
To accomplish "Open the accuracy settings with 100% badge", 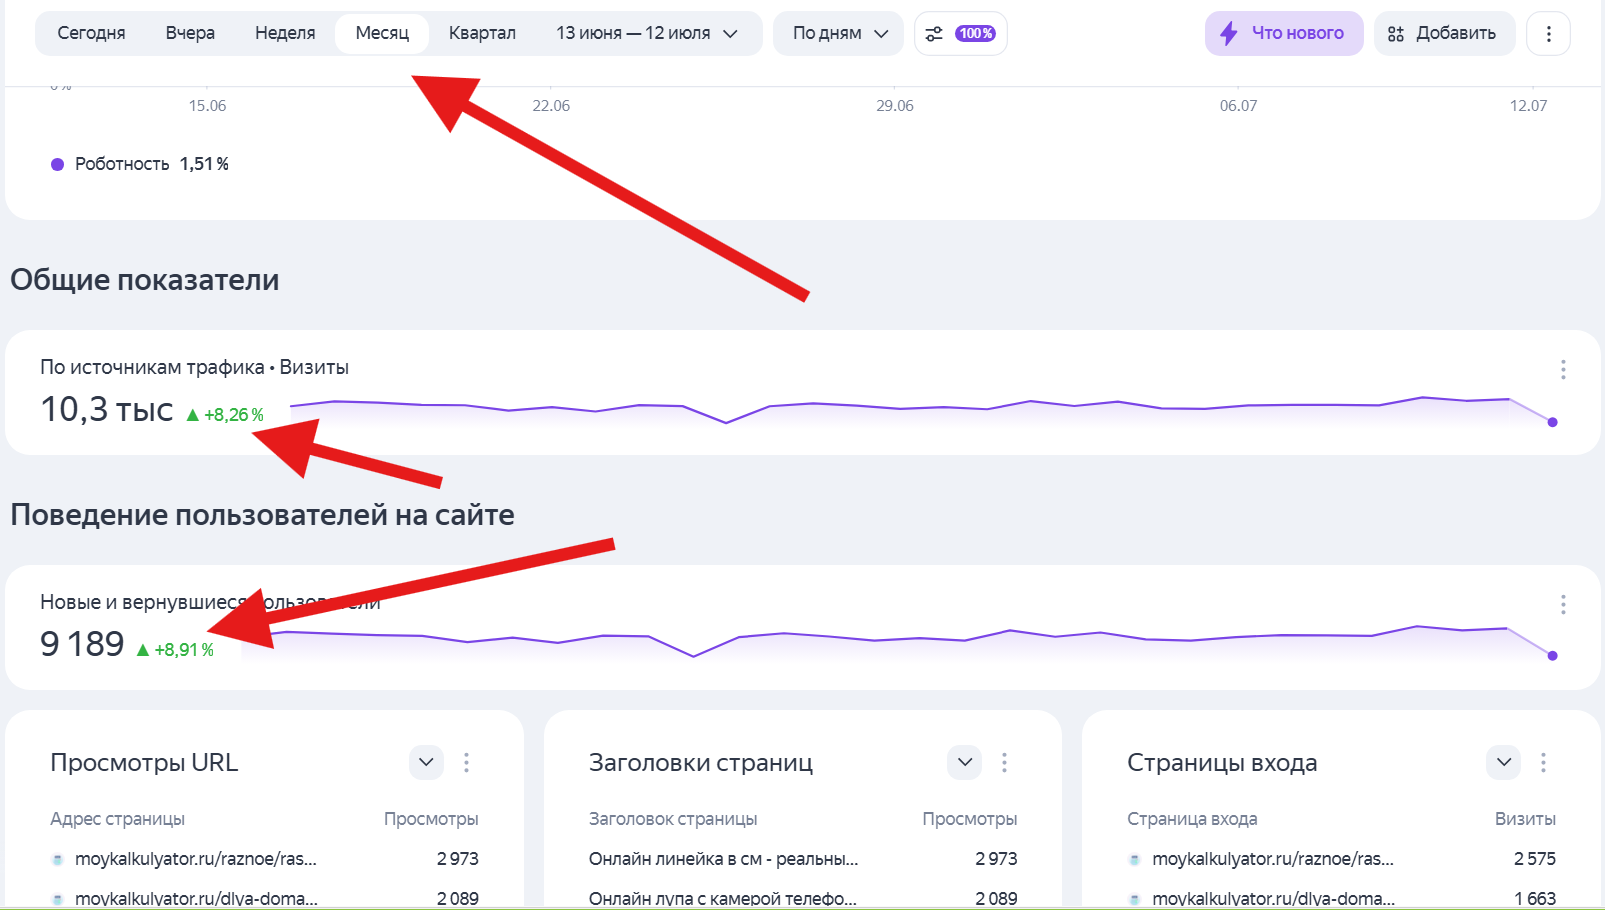I will [960, 33].
